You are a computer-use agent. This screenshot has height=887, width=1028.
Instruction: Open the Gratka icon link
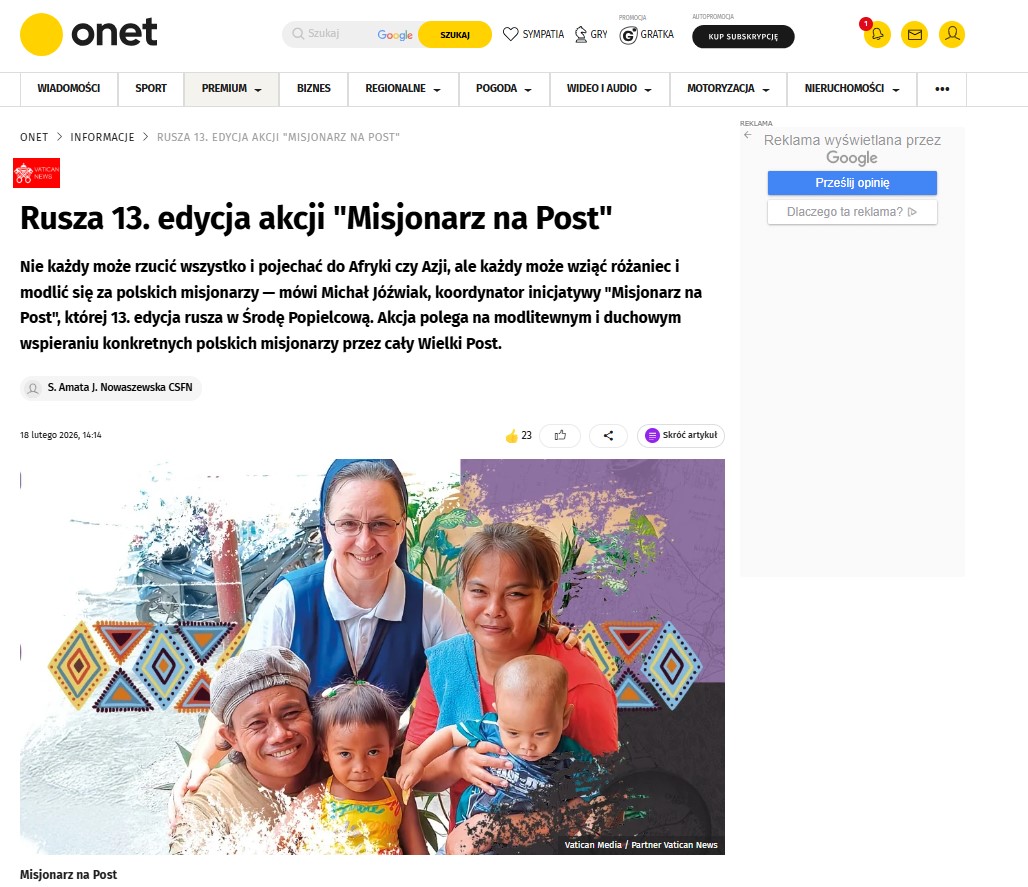pos(646,34)
